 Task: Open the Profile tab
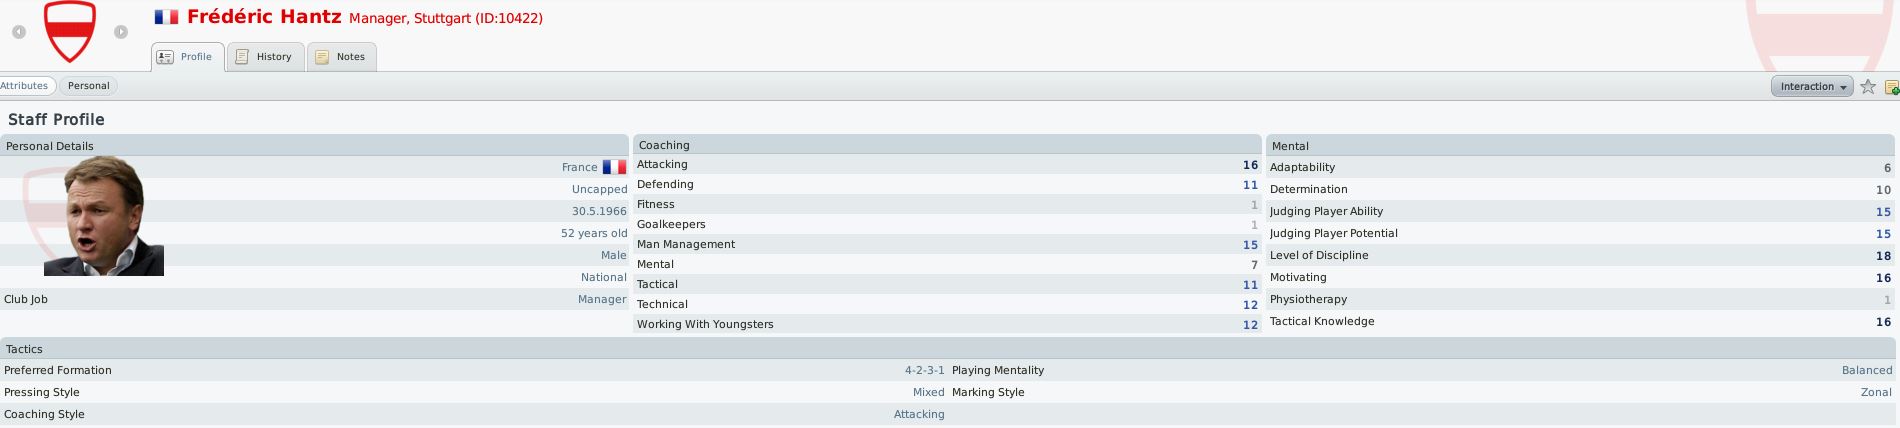click(187, 57)
